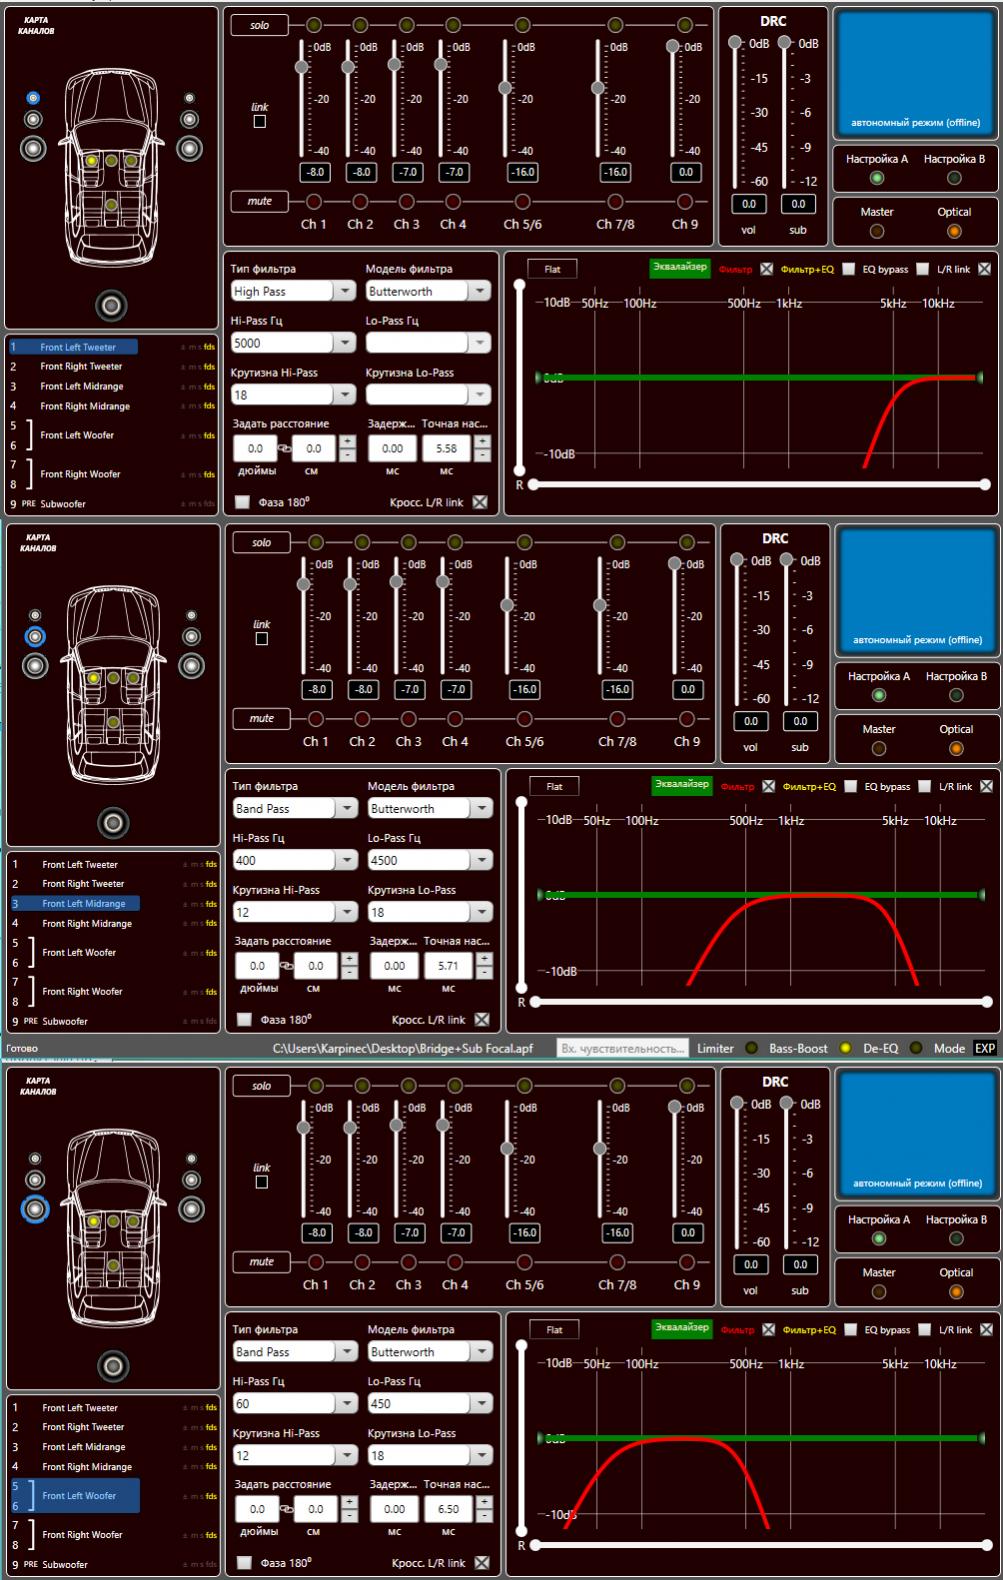Select Subwoofer channel in the bottom channel list

[x=65, y=1564]
